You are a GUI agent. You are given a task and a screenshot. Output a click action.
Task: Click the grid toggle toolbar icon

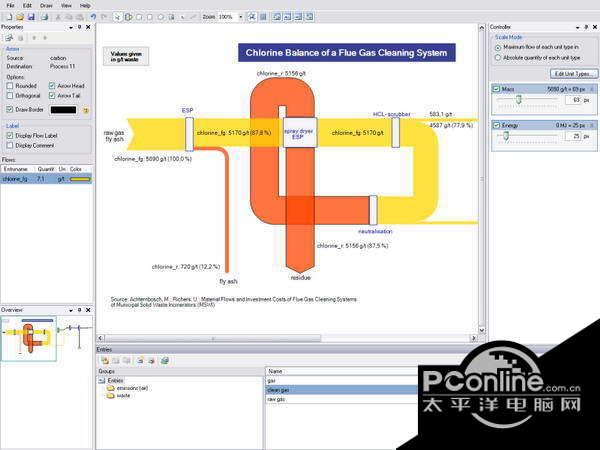pos(263,17)
